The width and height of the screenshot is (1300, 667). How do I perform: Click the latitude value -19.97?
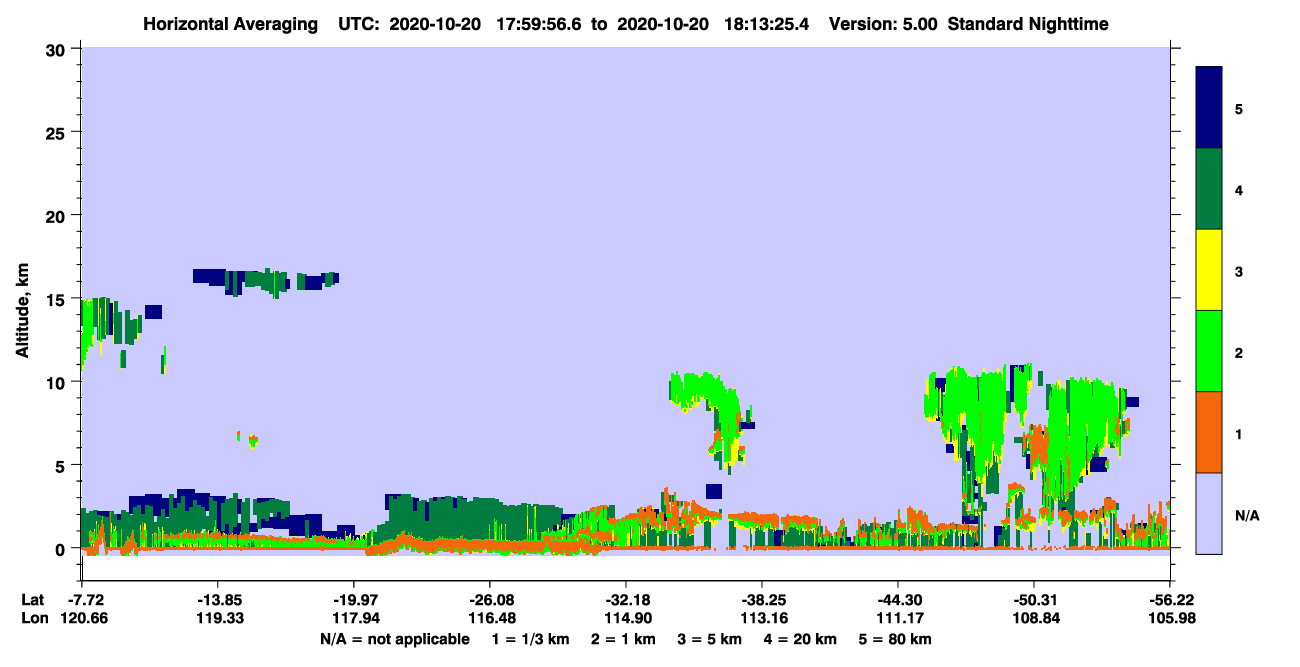(x=353, y=600)
